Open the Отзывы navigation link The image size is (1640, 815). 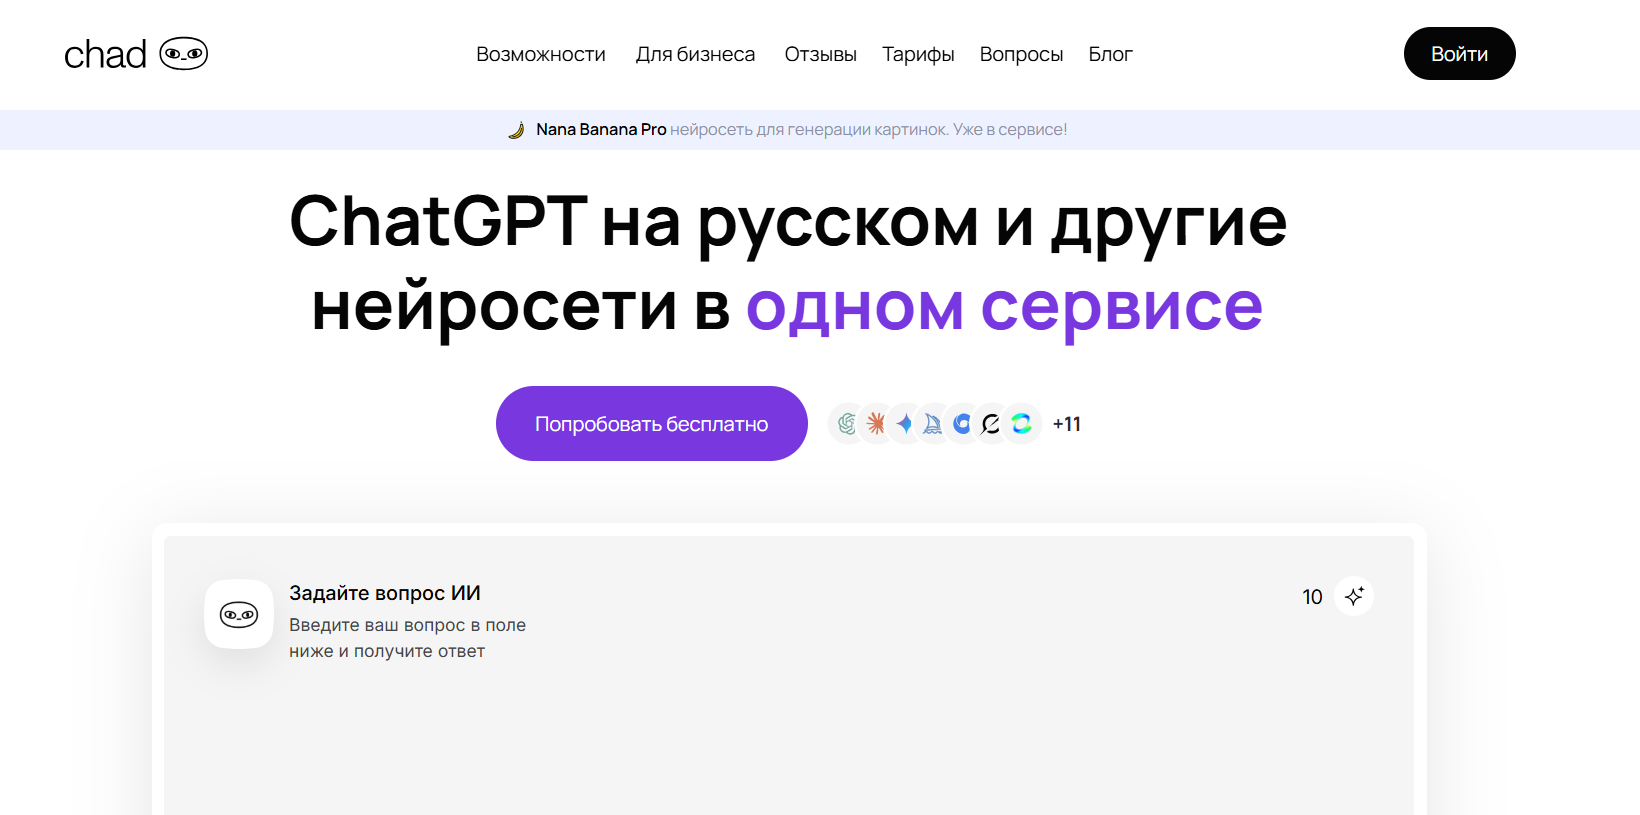coord(820,54)
